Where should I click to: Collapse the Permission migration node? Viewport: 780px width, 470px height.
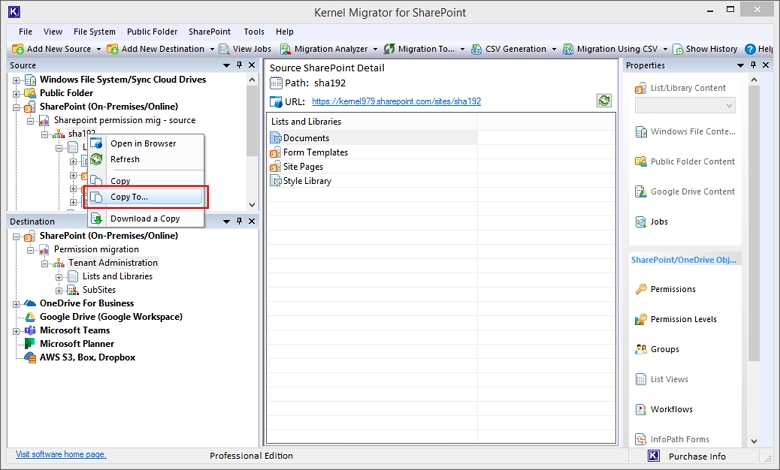point(31,250)
